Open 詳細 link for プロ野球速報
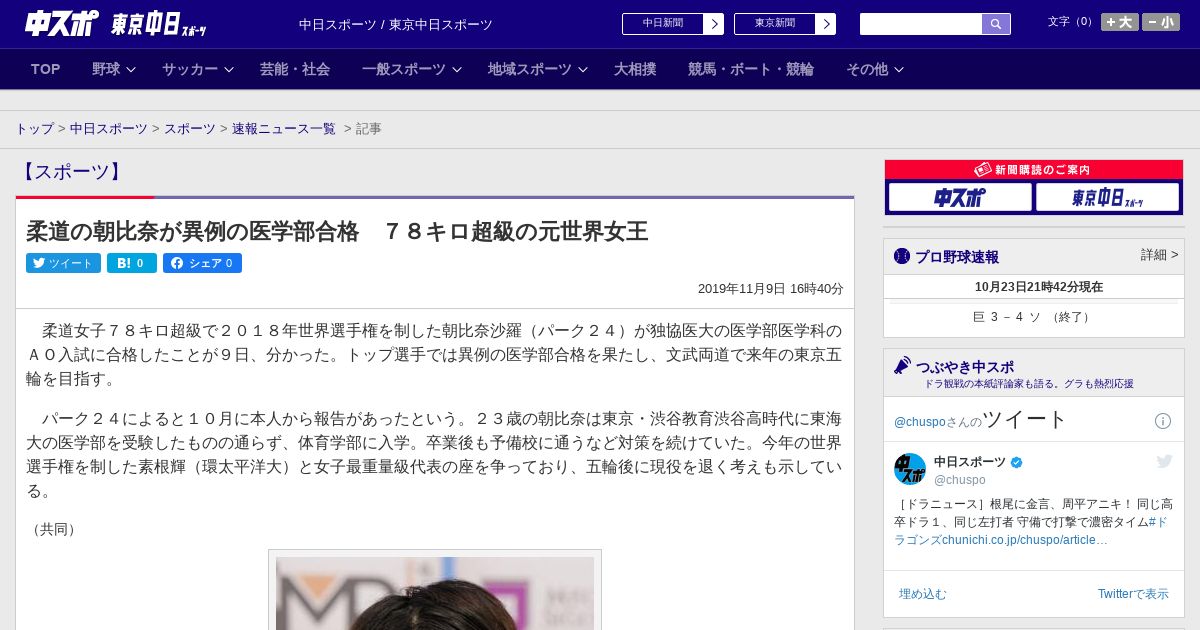Screen dimensions: 1200x630 (x=1160, y=255)
